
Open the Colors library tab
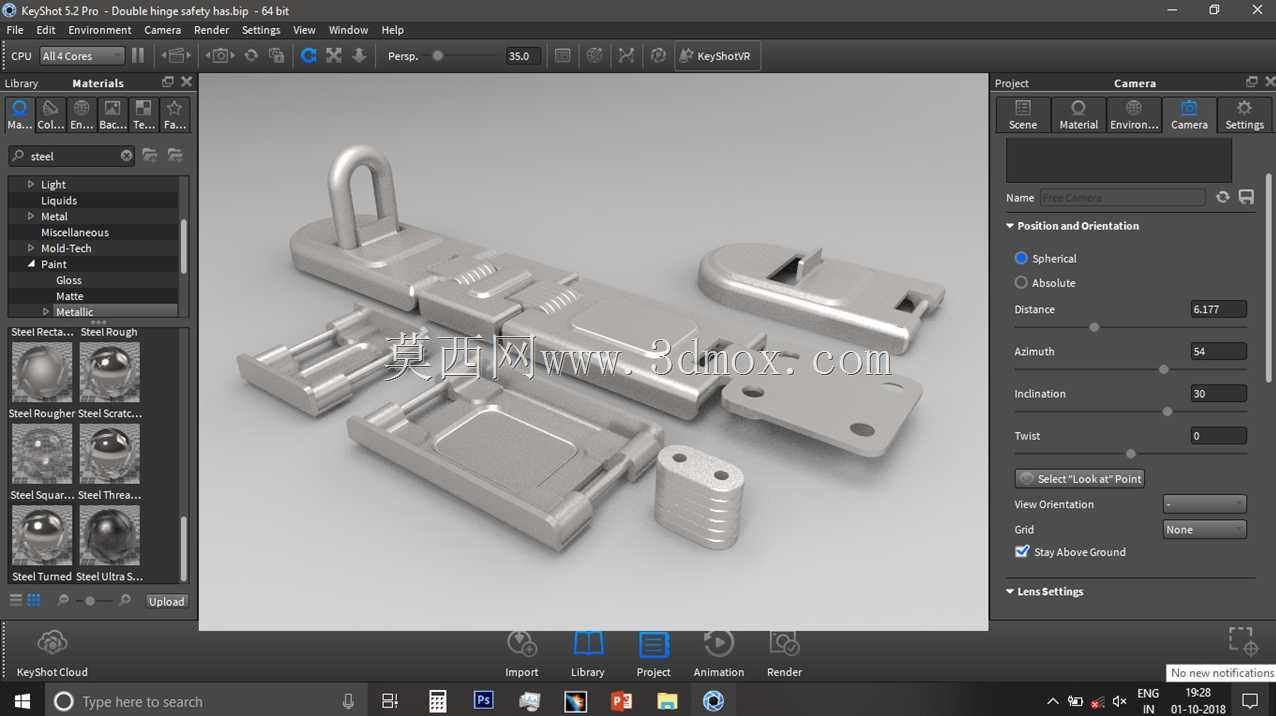coord(50,114)
